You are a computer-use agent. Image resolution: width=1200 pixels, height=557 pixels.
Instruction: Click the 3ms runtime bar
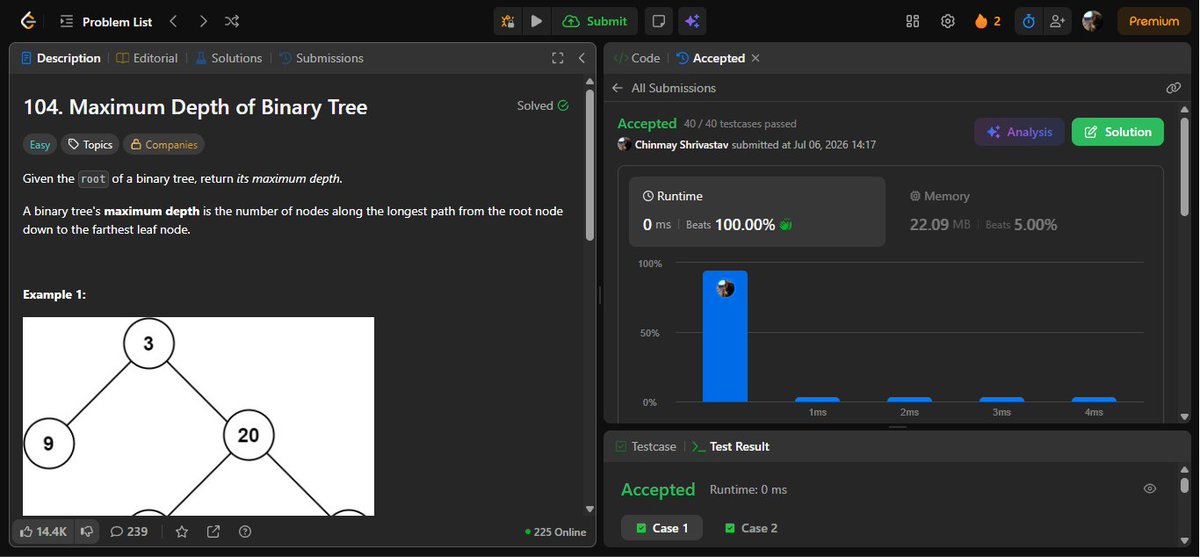click(x=1001, y=399)
